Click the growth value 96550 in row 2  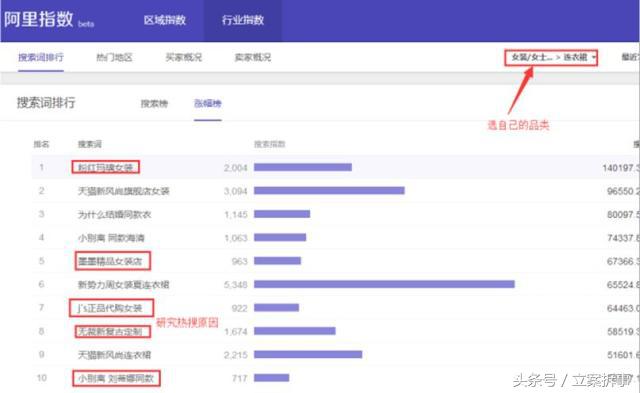[x=623, y=191]
